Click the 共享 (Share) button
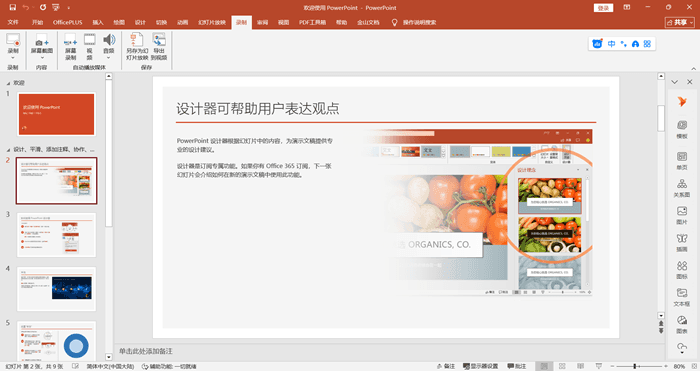The width and height of the screenshot is (700, 371). tap(679, 22)
